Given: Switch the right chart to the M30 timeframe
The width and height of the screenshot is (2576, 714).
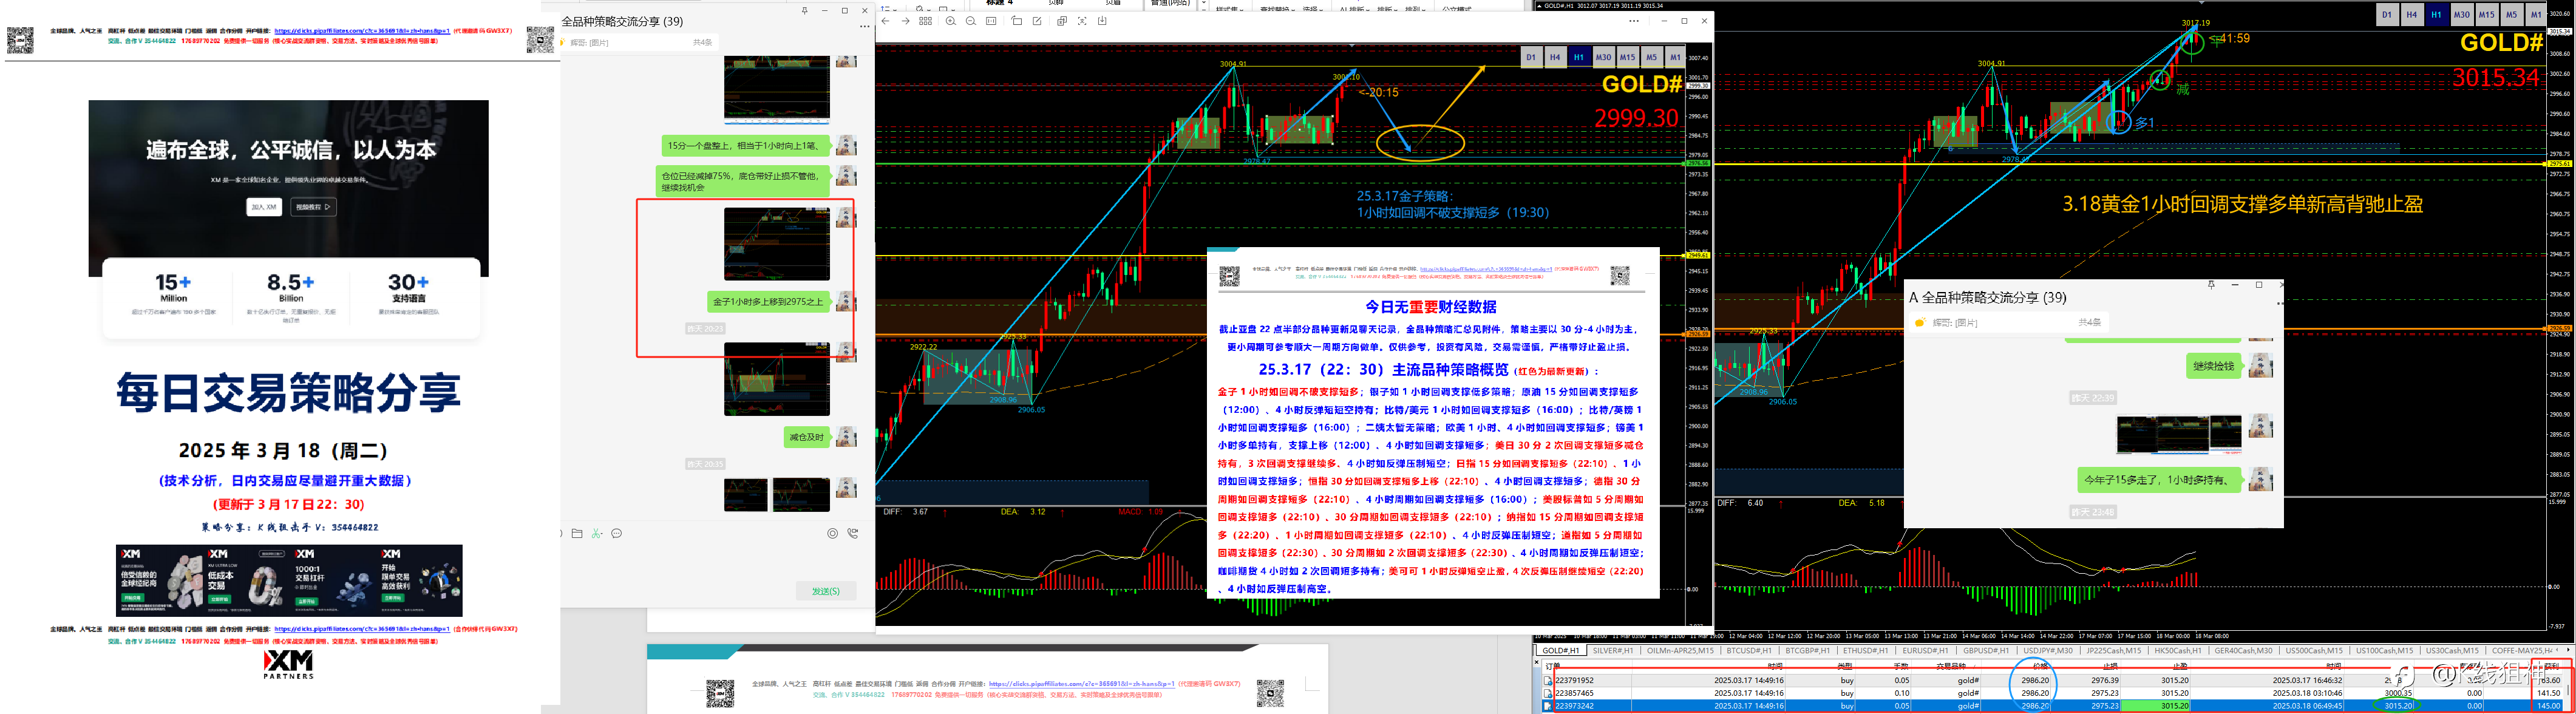Looking at the screenshot, I should coord(2462,14).
